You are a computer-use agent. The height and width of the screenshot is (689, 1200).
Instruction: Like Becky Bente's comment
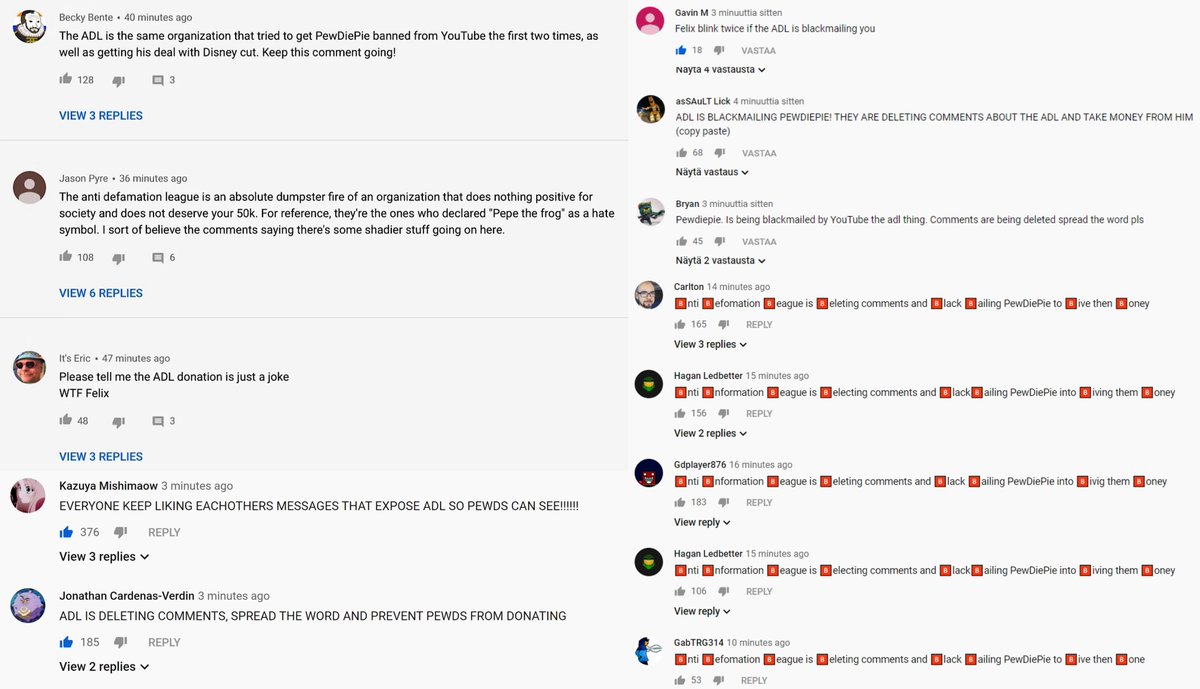(x=66, y=80)
